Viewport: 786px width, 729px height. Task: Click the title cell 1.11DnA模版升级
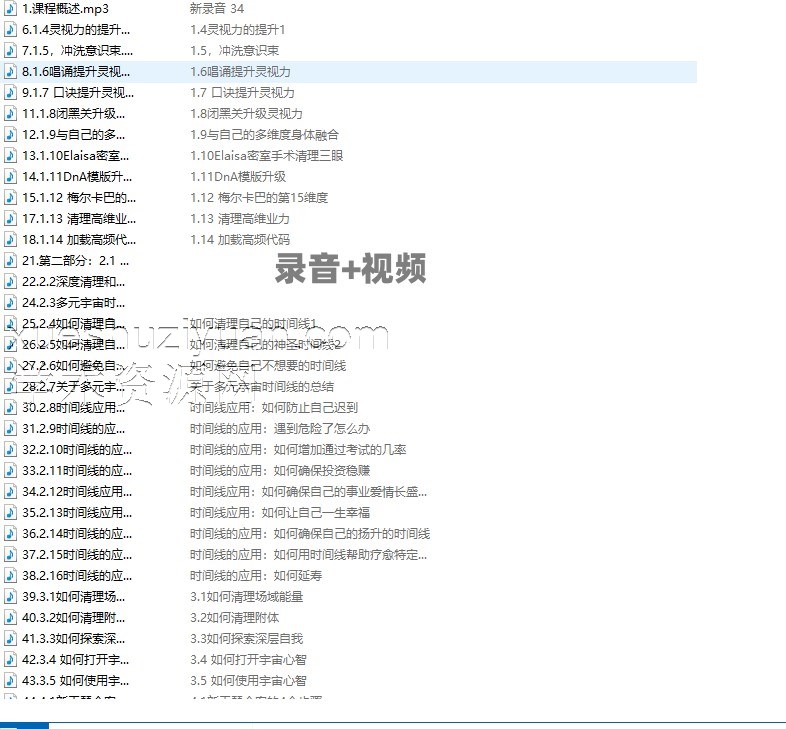point(238,176)
